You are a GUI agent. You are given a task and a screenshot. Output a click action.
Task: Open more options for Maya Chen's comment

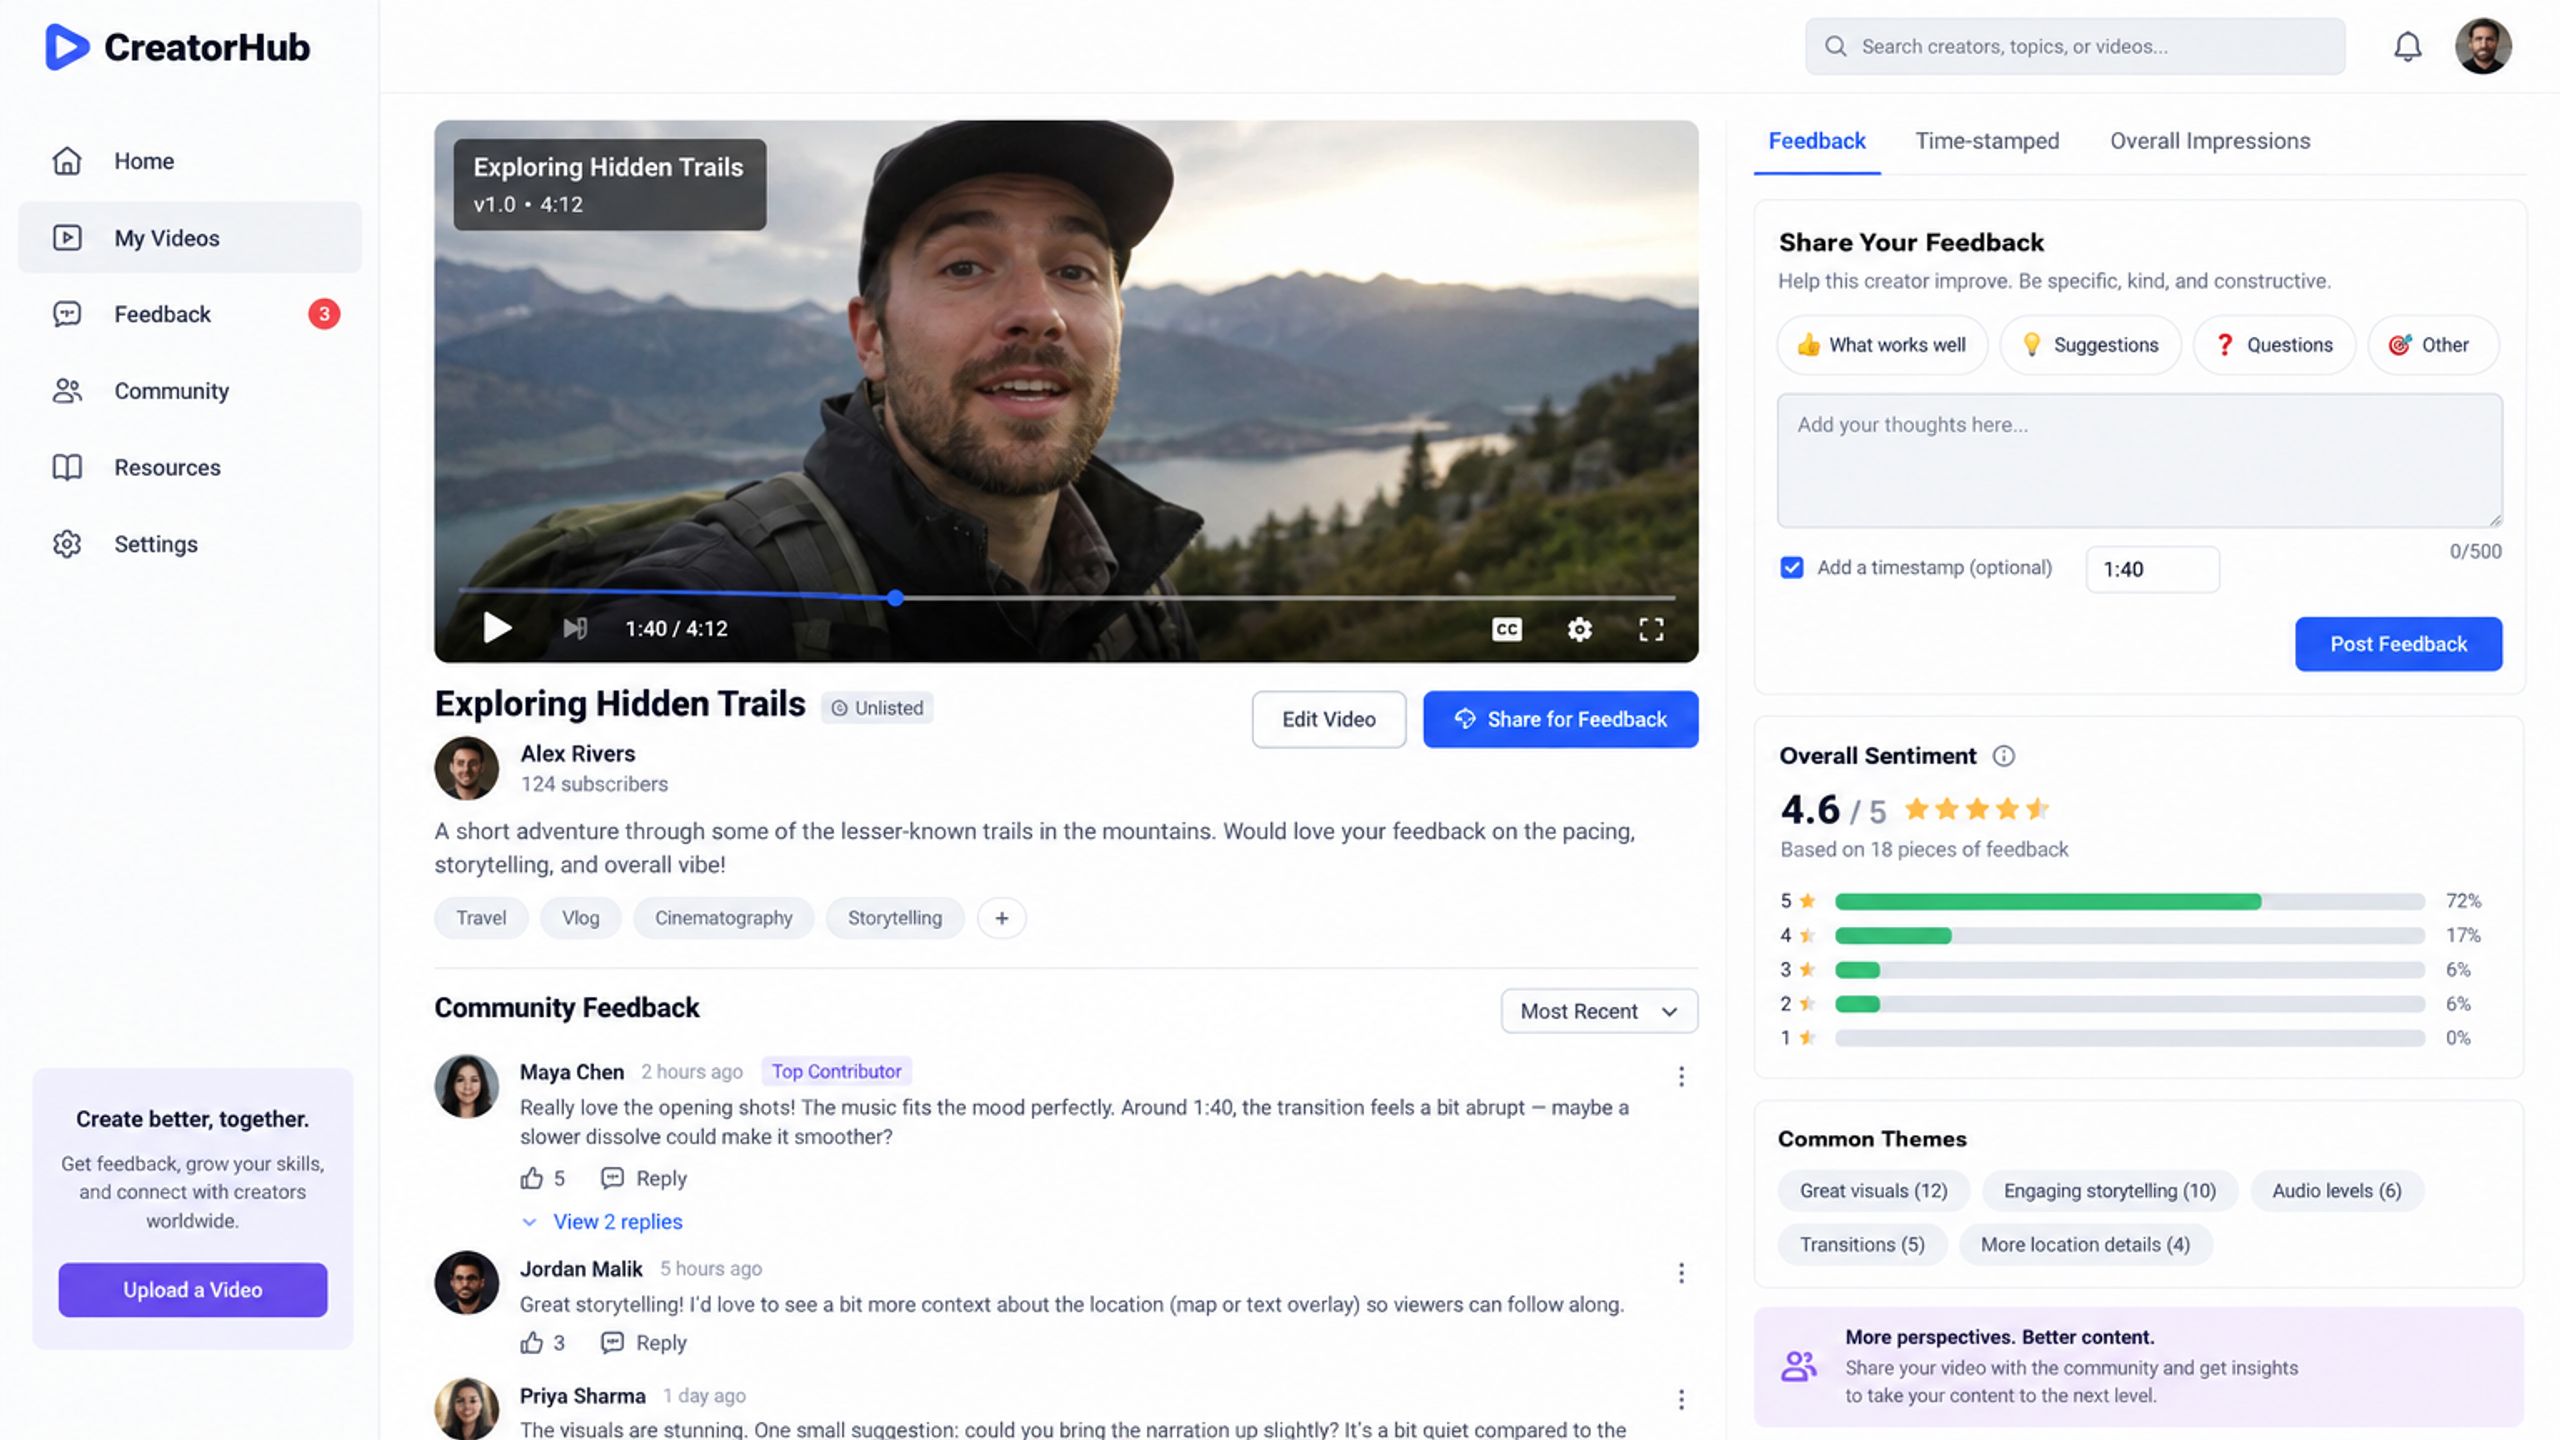coord(1680,1076)
